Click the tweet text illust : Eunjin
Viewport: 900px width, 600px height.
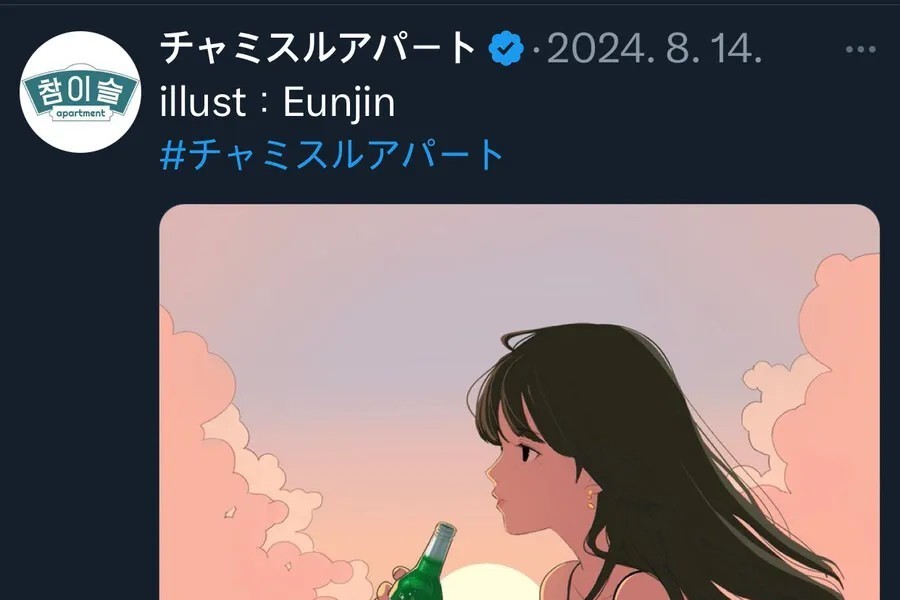[x=278, y=103]
